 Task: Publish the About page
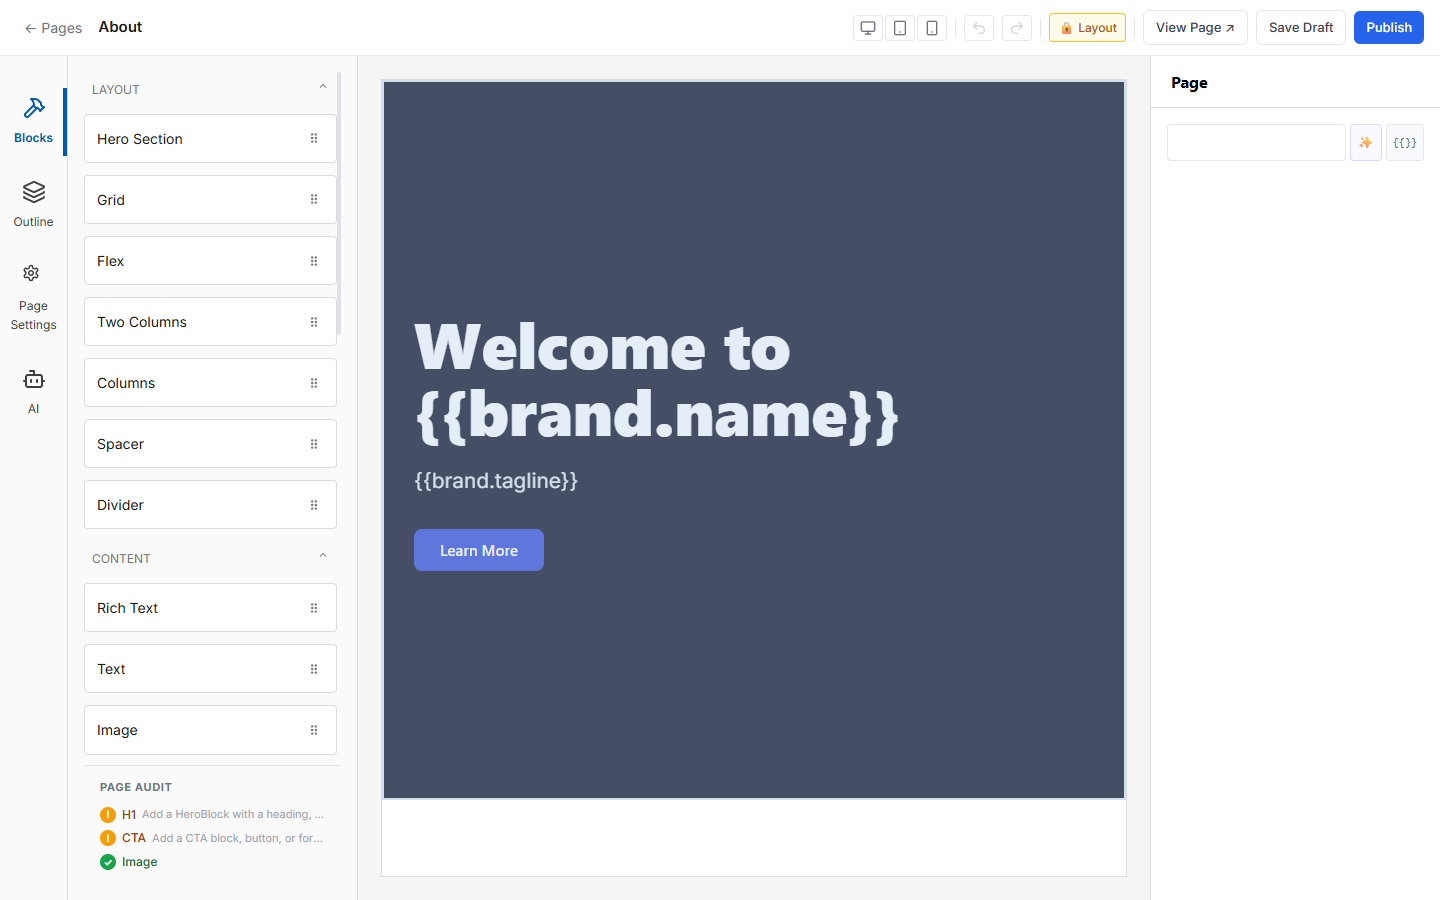1389,28
